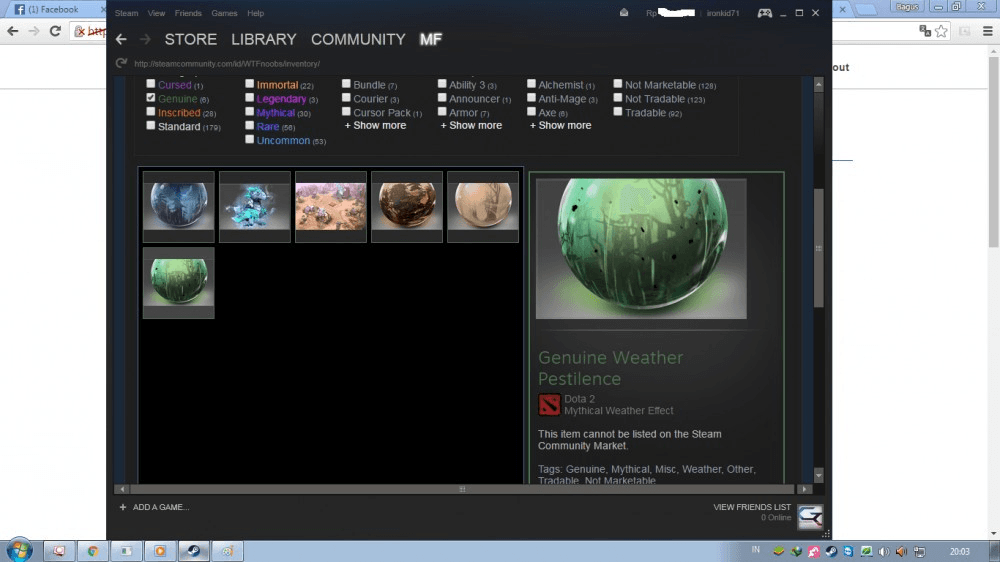Open Chrome from the taskbar
Image resolution: width=1000 pixels, height=562 pixels.
93,551
